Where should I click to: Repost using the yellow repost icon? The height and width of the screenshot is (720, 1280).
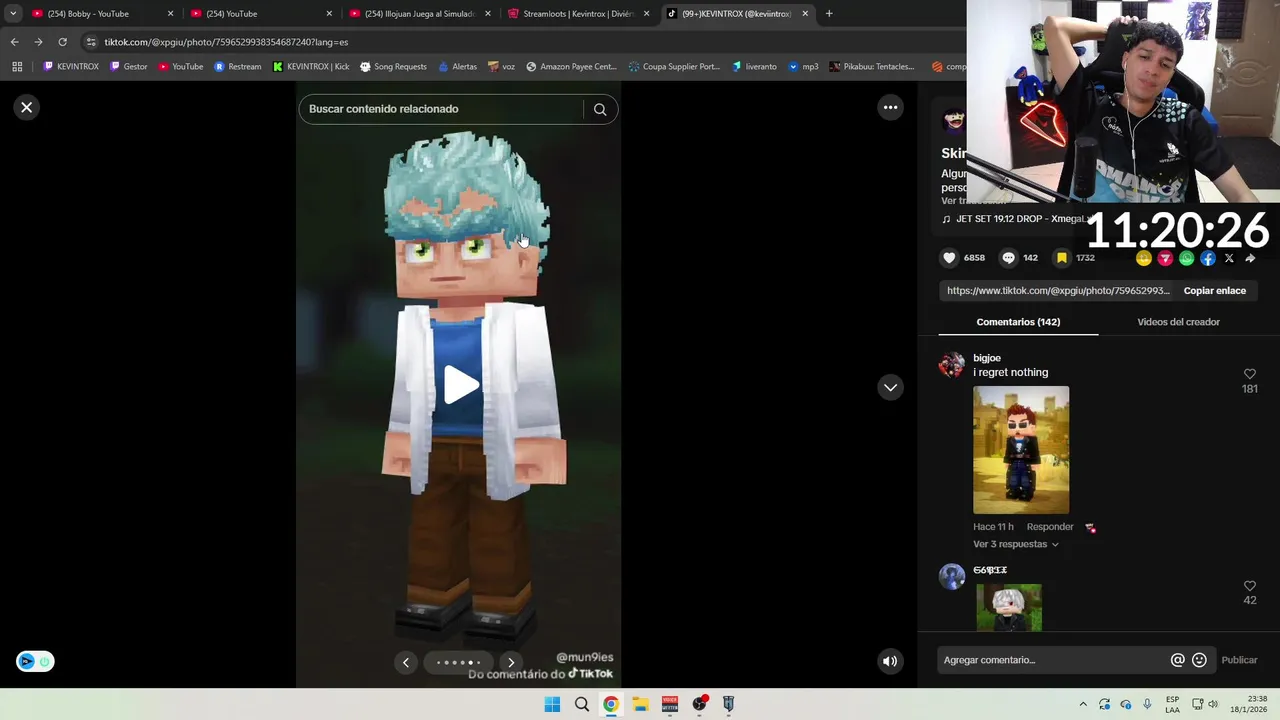tap(1143, 258)
